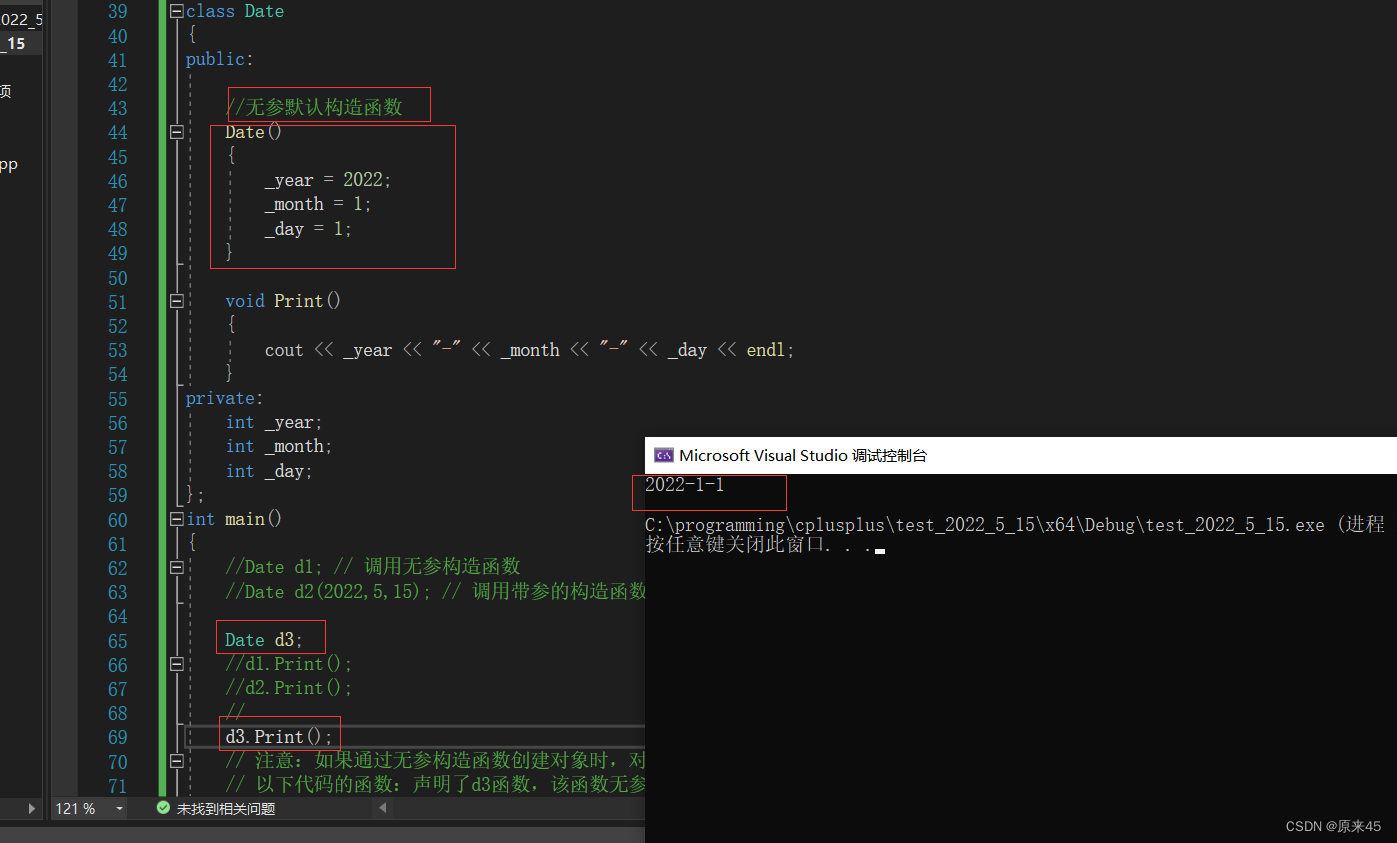
Task: Click line number 39 in the gutter
Action: pyautogui.click(x=117, y=11)
